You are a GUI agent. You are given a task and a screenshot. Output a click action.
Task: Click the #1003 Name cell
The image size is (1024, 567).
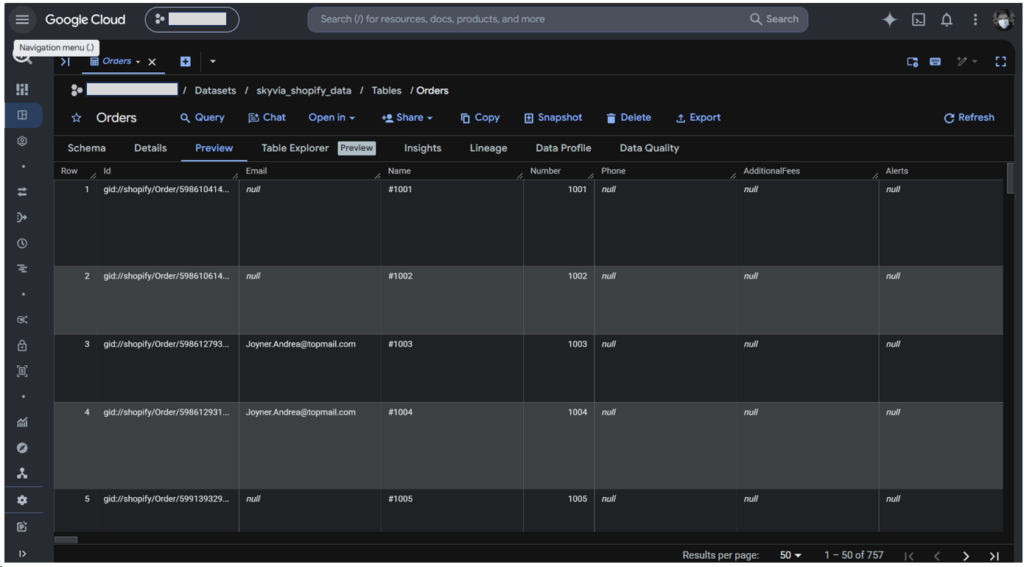(452, 368)
